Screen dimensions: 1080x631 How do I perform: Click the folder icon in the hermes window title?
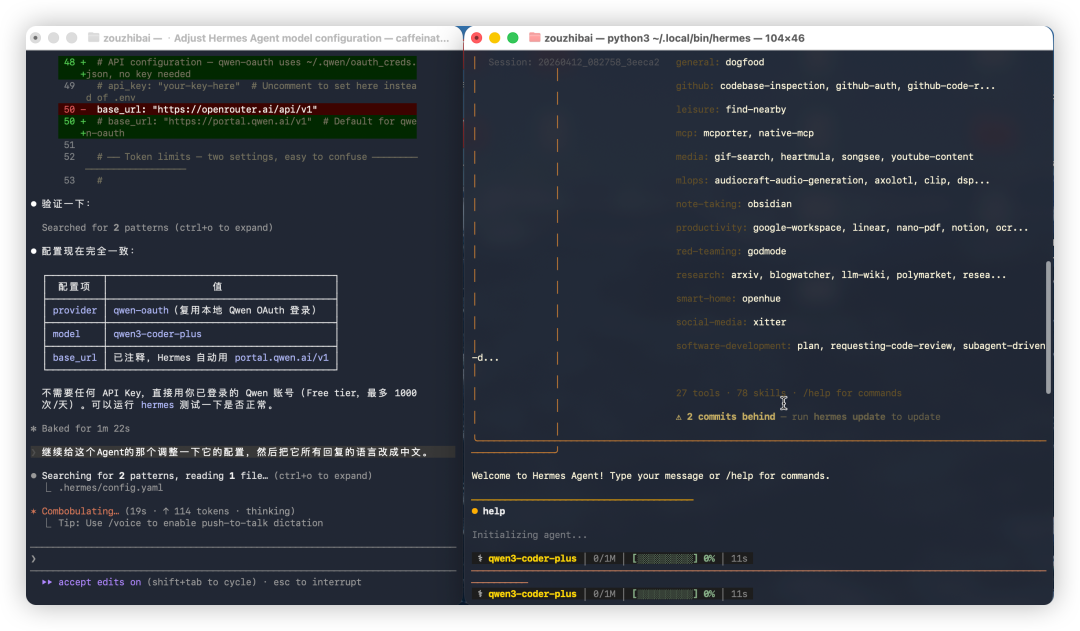[x=535, y=38]
